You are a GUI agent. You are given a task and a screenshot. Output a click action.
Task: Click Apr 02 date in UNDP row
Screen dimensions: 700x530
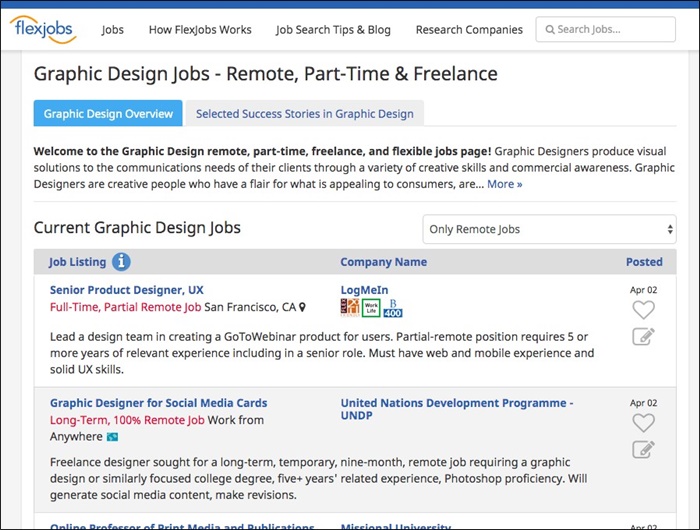pos(643,403)
